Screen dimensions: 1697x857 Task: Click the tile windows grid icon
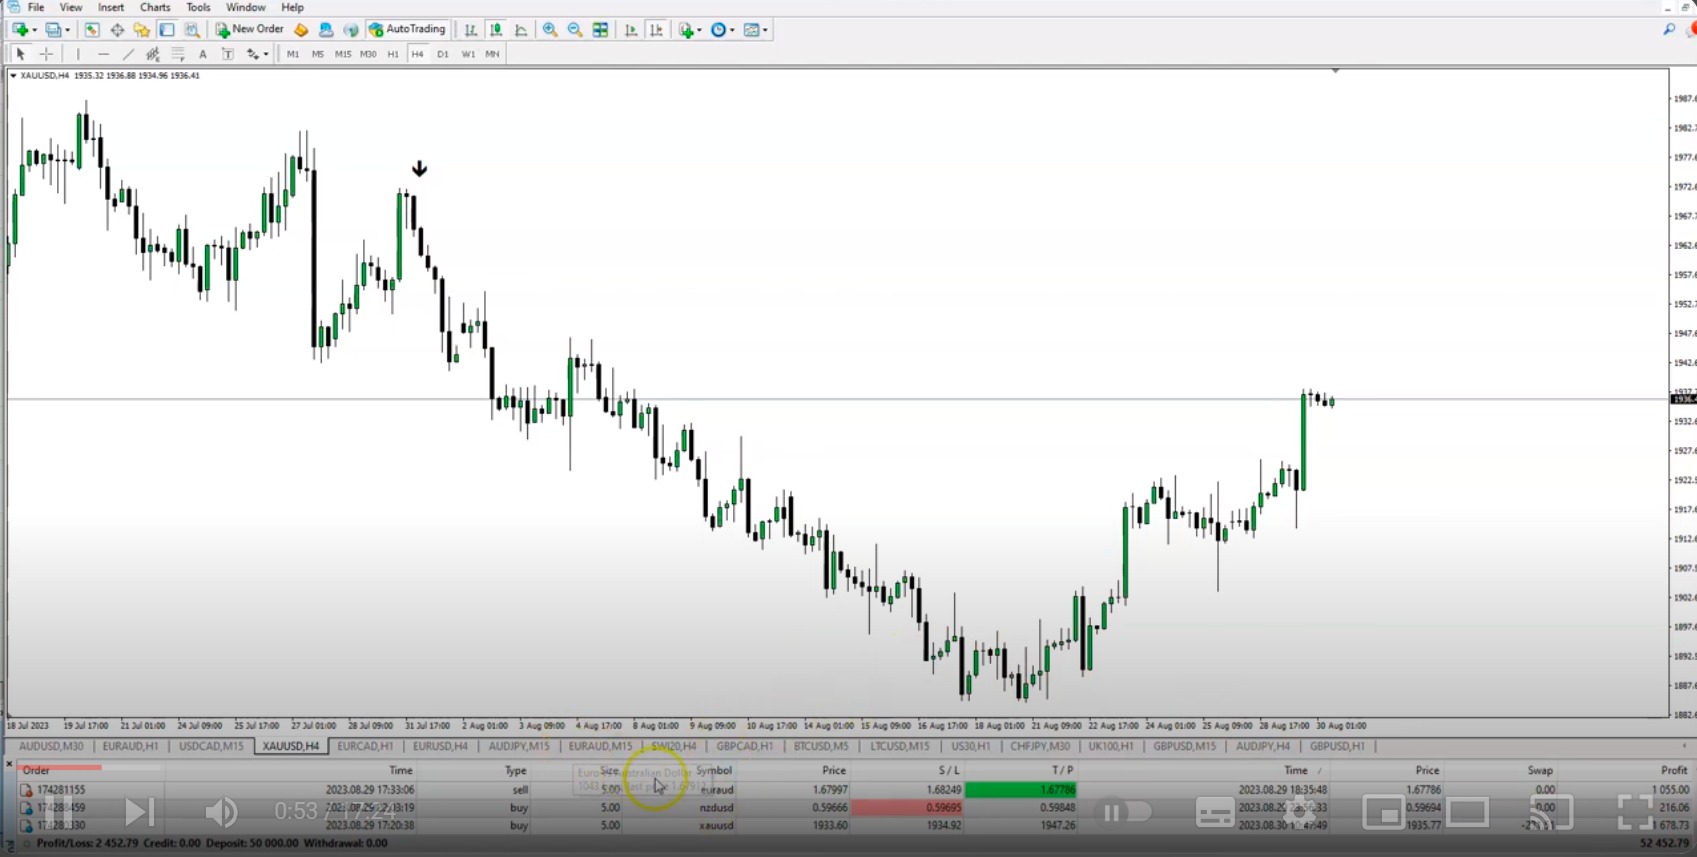(x=600, y=30)
